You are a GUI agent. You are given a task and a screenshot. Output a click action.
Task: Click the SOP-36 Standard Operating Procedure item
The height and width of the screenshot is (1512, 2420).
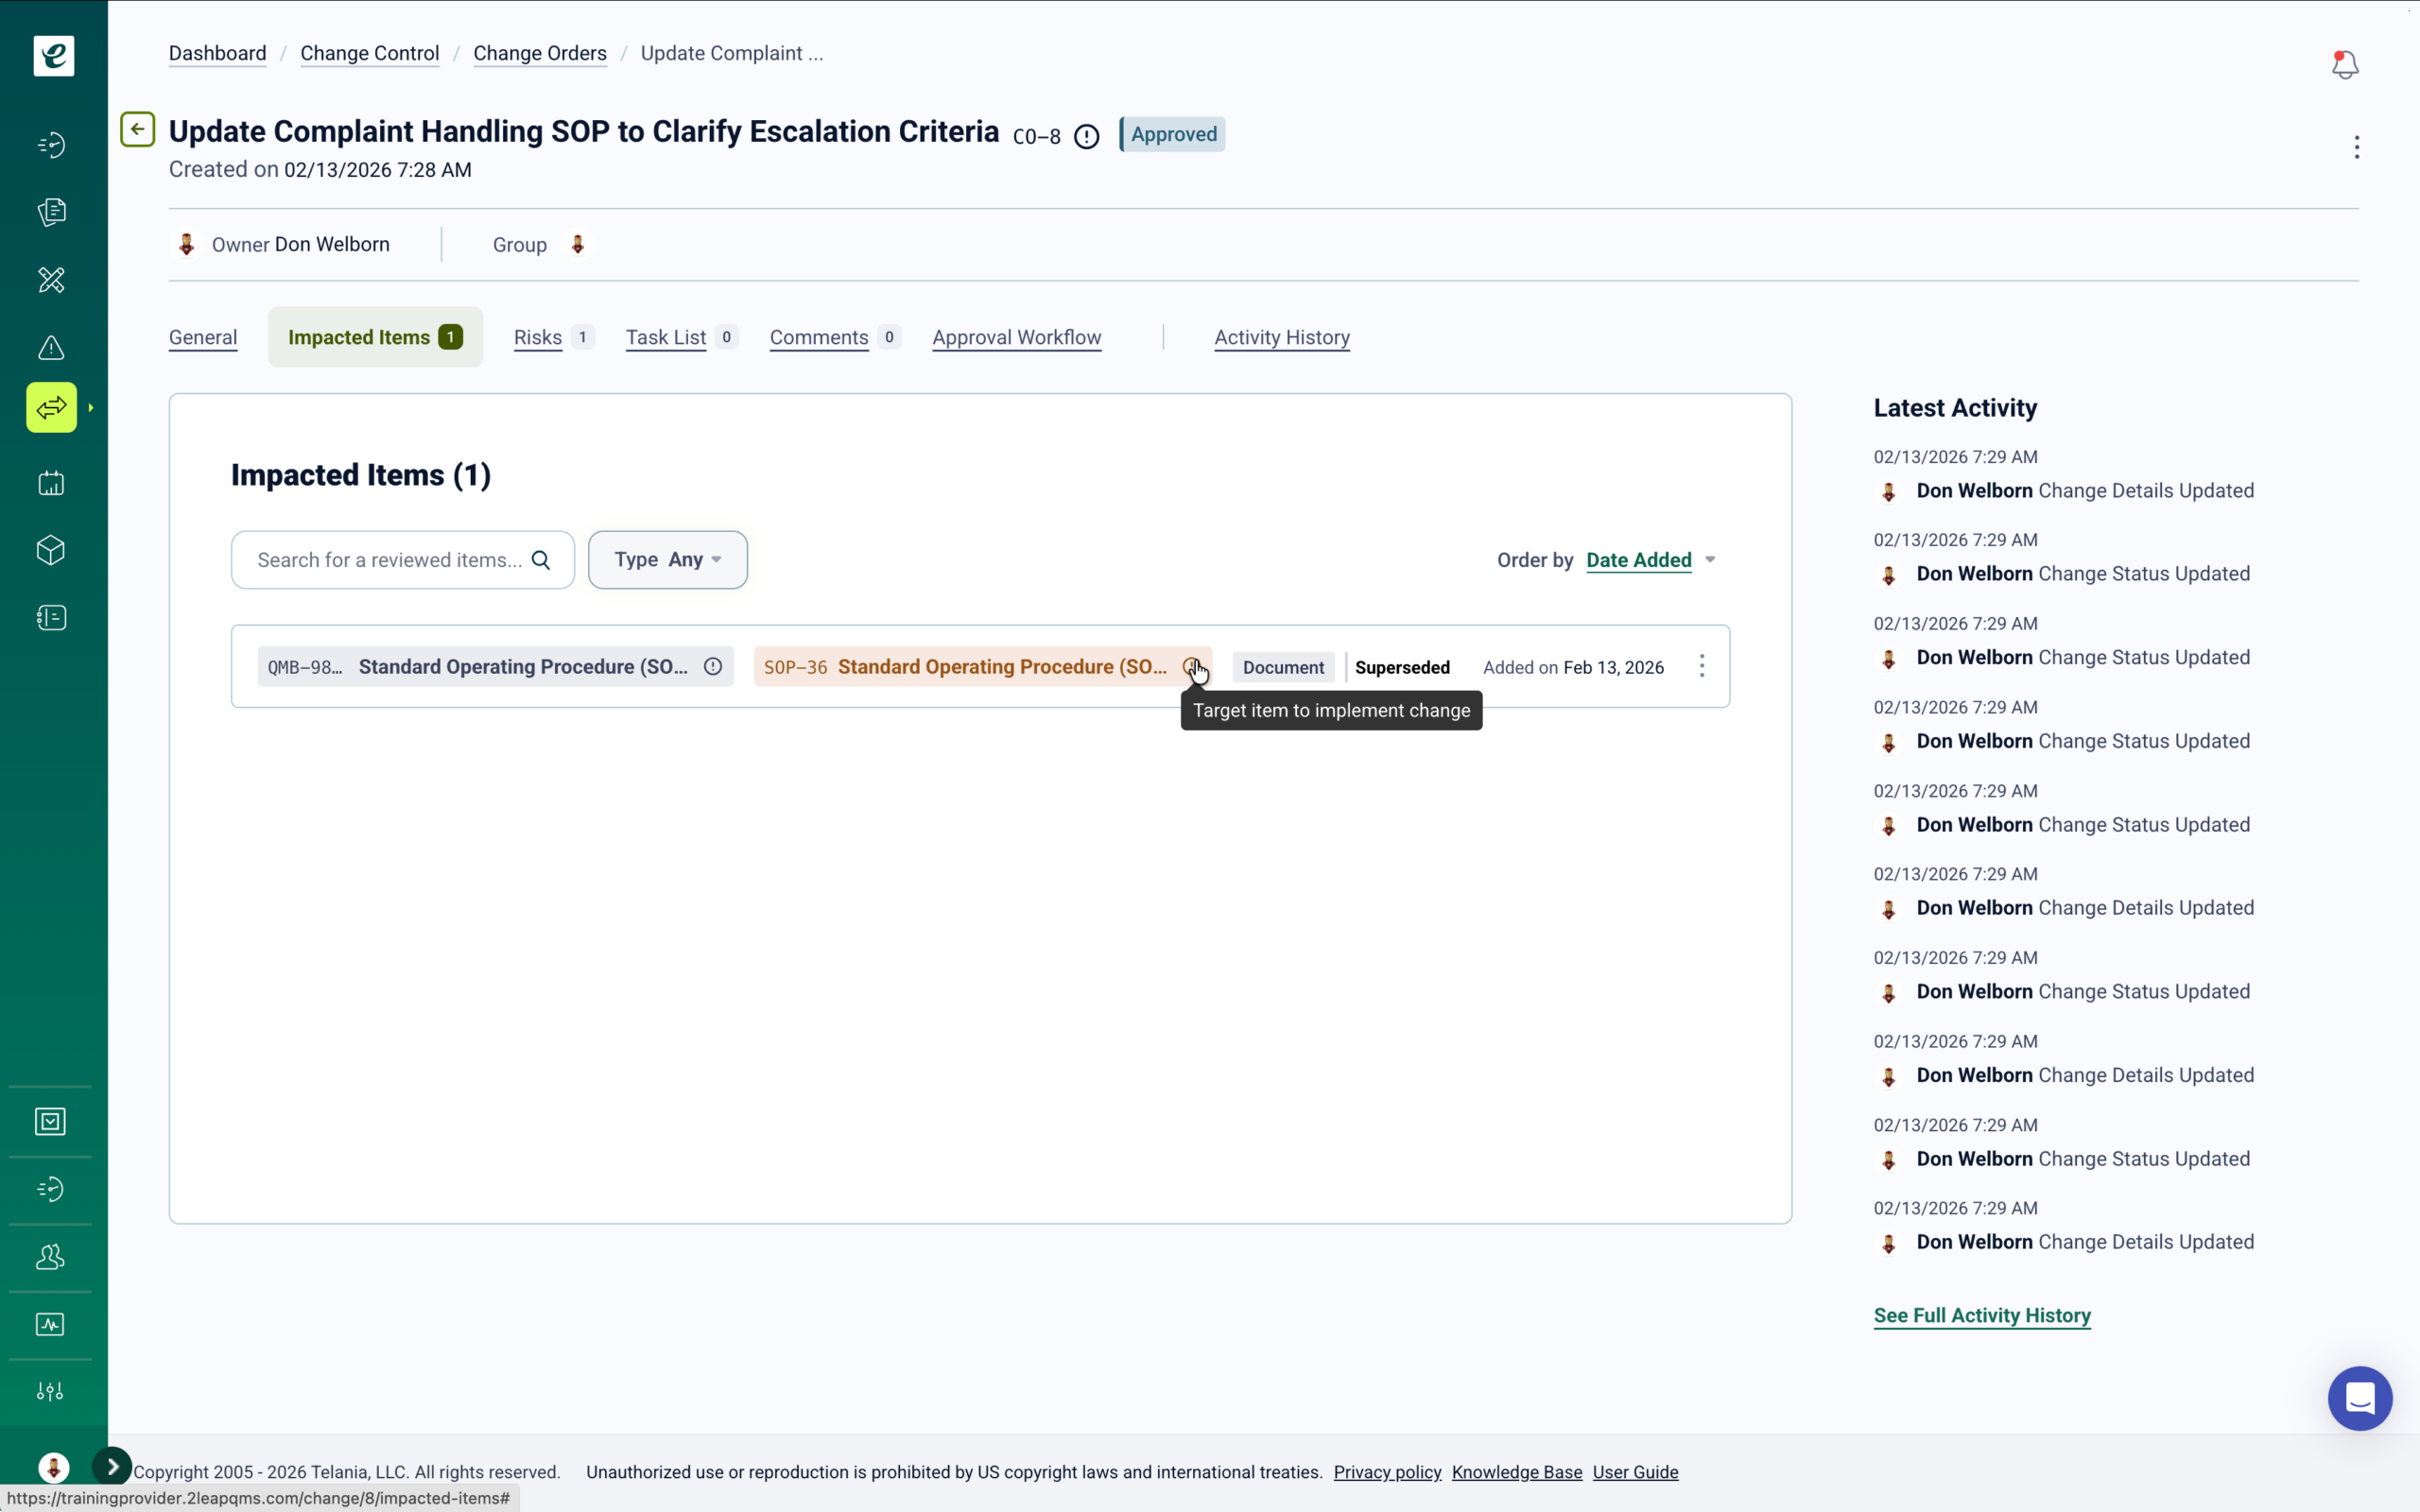coord(982,666)
